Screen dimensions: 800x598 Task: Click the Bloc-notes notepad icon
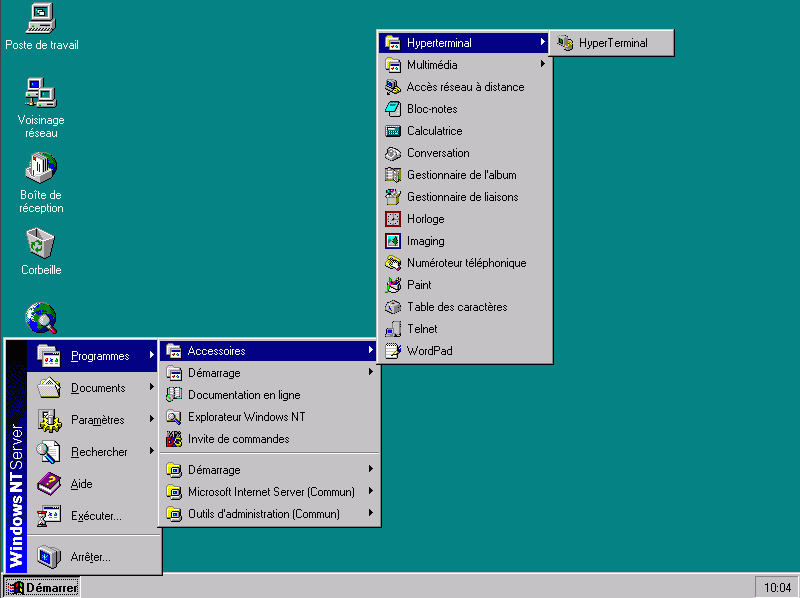(393, 109)
